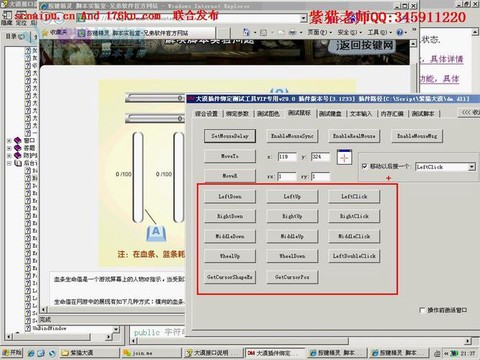Switch to the 测试脚本 tab

(423, 114)
